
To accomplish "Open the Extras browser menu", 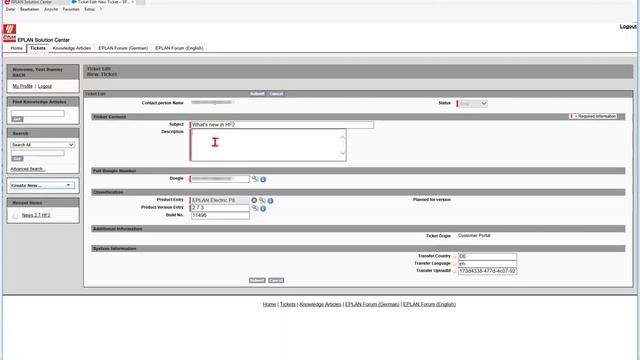I will pos(89,9).
